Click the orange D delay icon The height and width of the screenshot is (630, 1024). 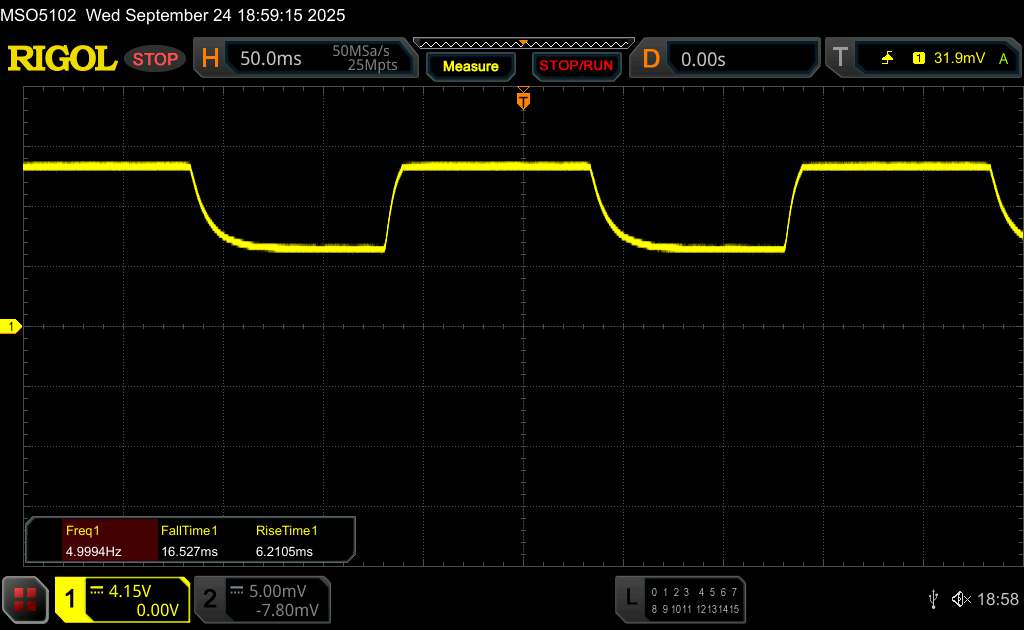[x=651, y=59]
